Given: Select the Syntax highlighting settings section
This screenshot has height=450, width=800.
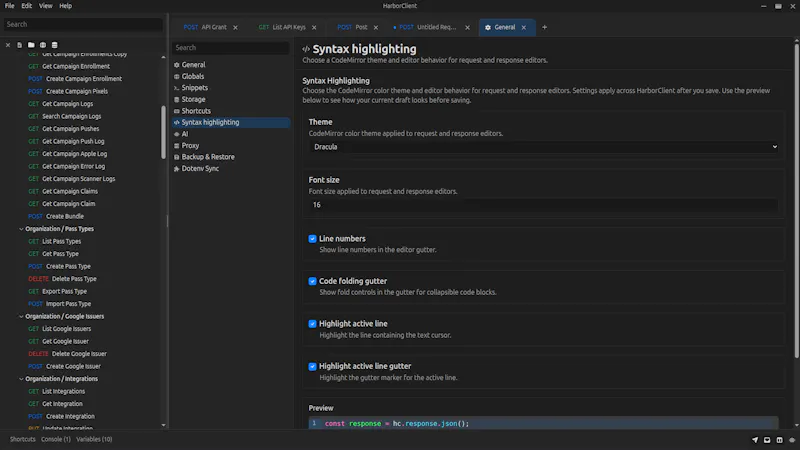Looking at the screenshot, I should tap(231, 122).
